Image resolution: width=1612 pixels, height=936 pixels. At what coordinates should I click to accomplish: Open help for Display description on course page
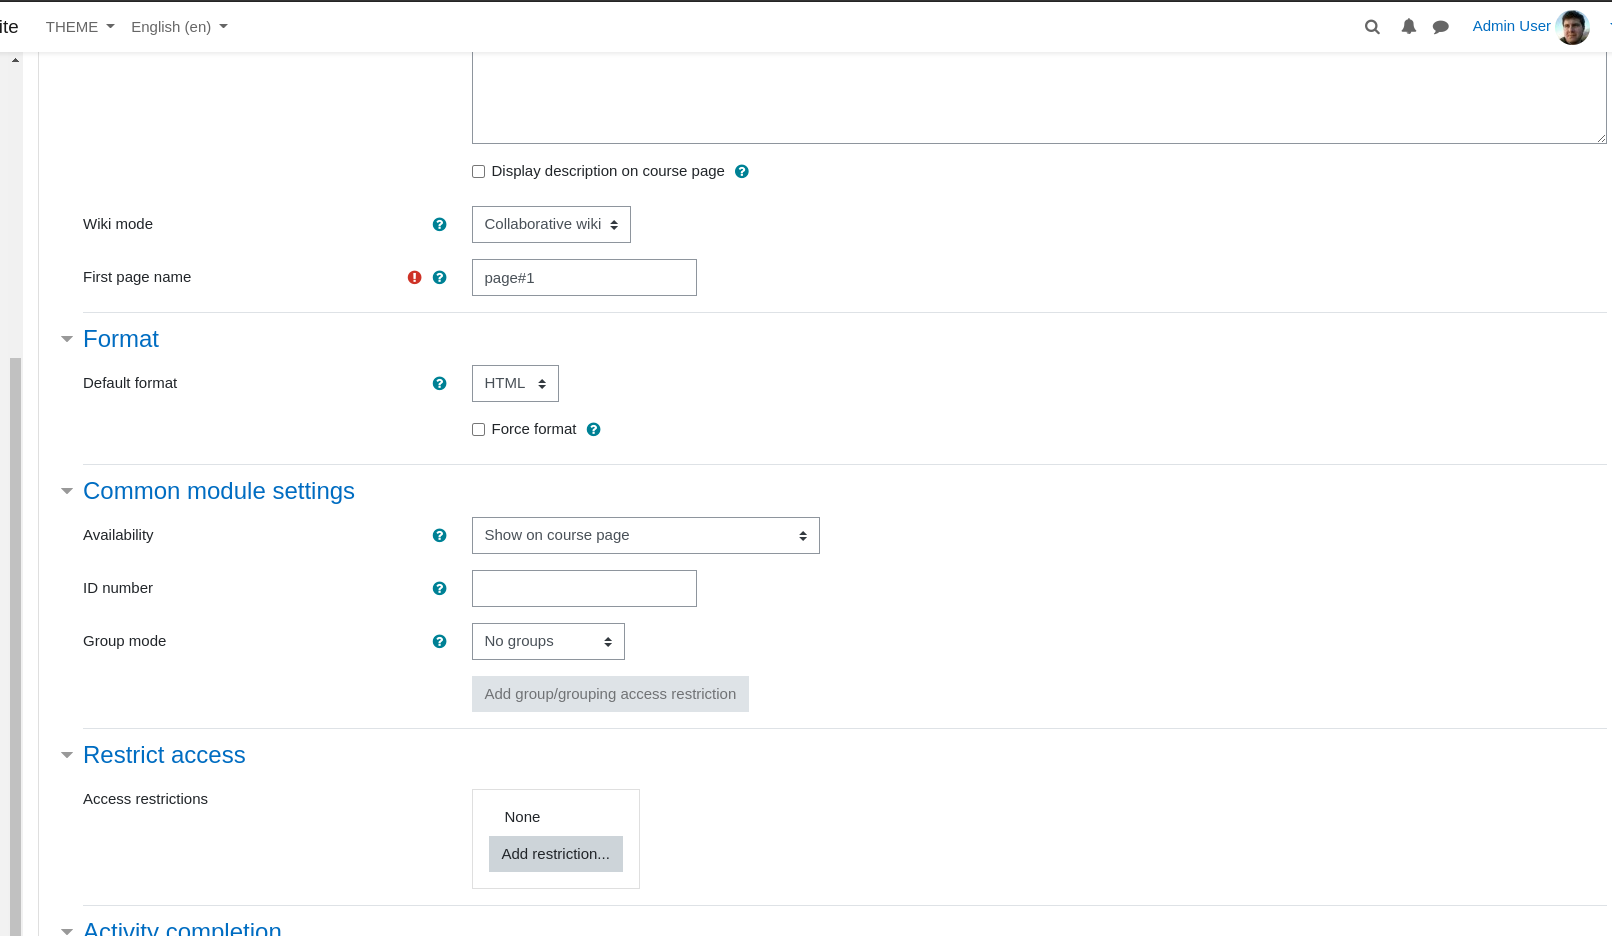pyautogui.click(x=741, y=171)
